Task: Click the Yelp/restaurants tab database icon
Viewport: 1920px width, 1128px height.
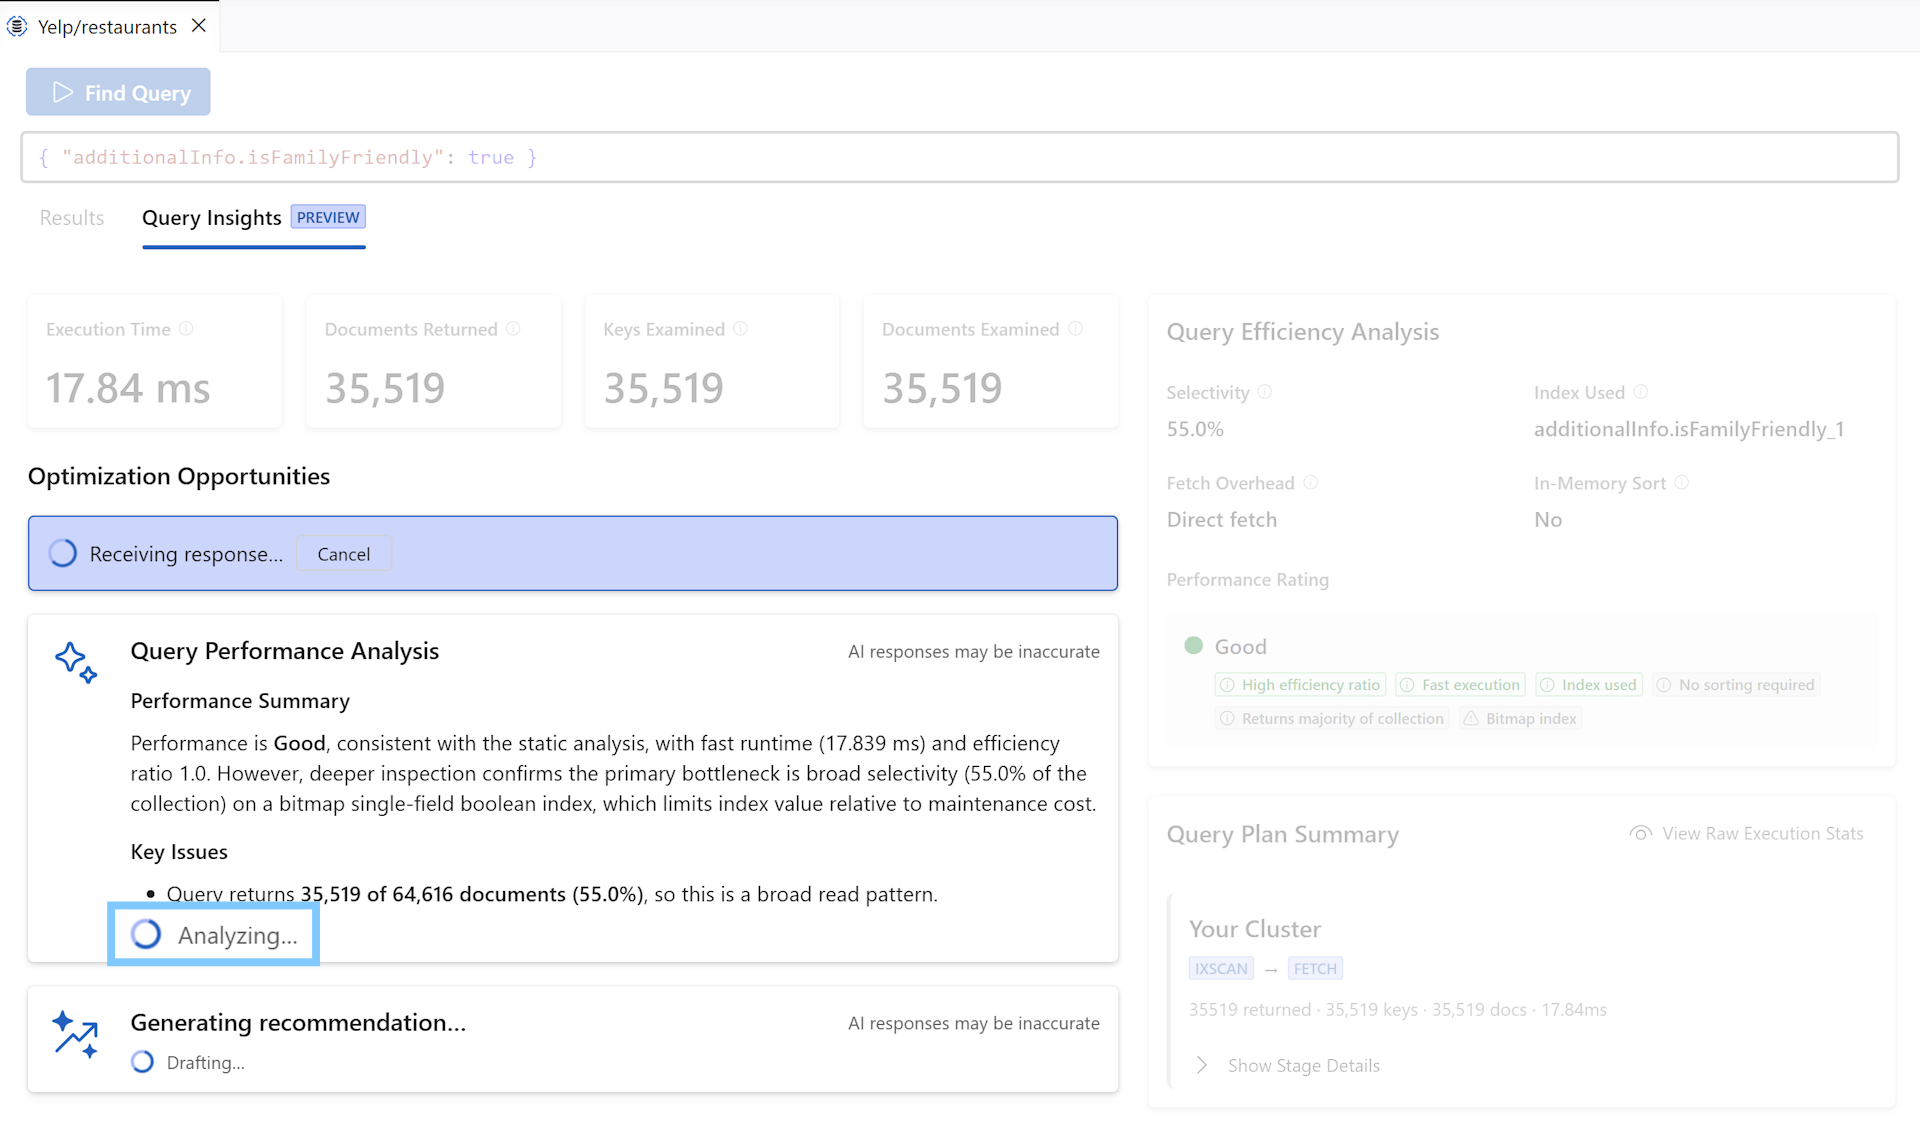Action: [x=17, y=26]
